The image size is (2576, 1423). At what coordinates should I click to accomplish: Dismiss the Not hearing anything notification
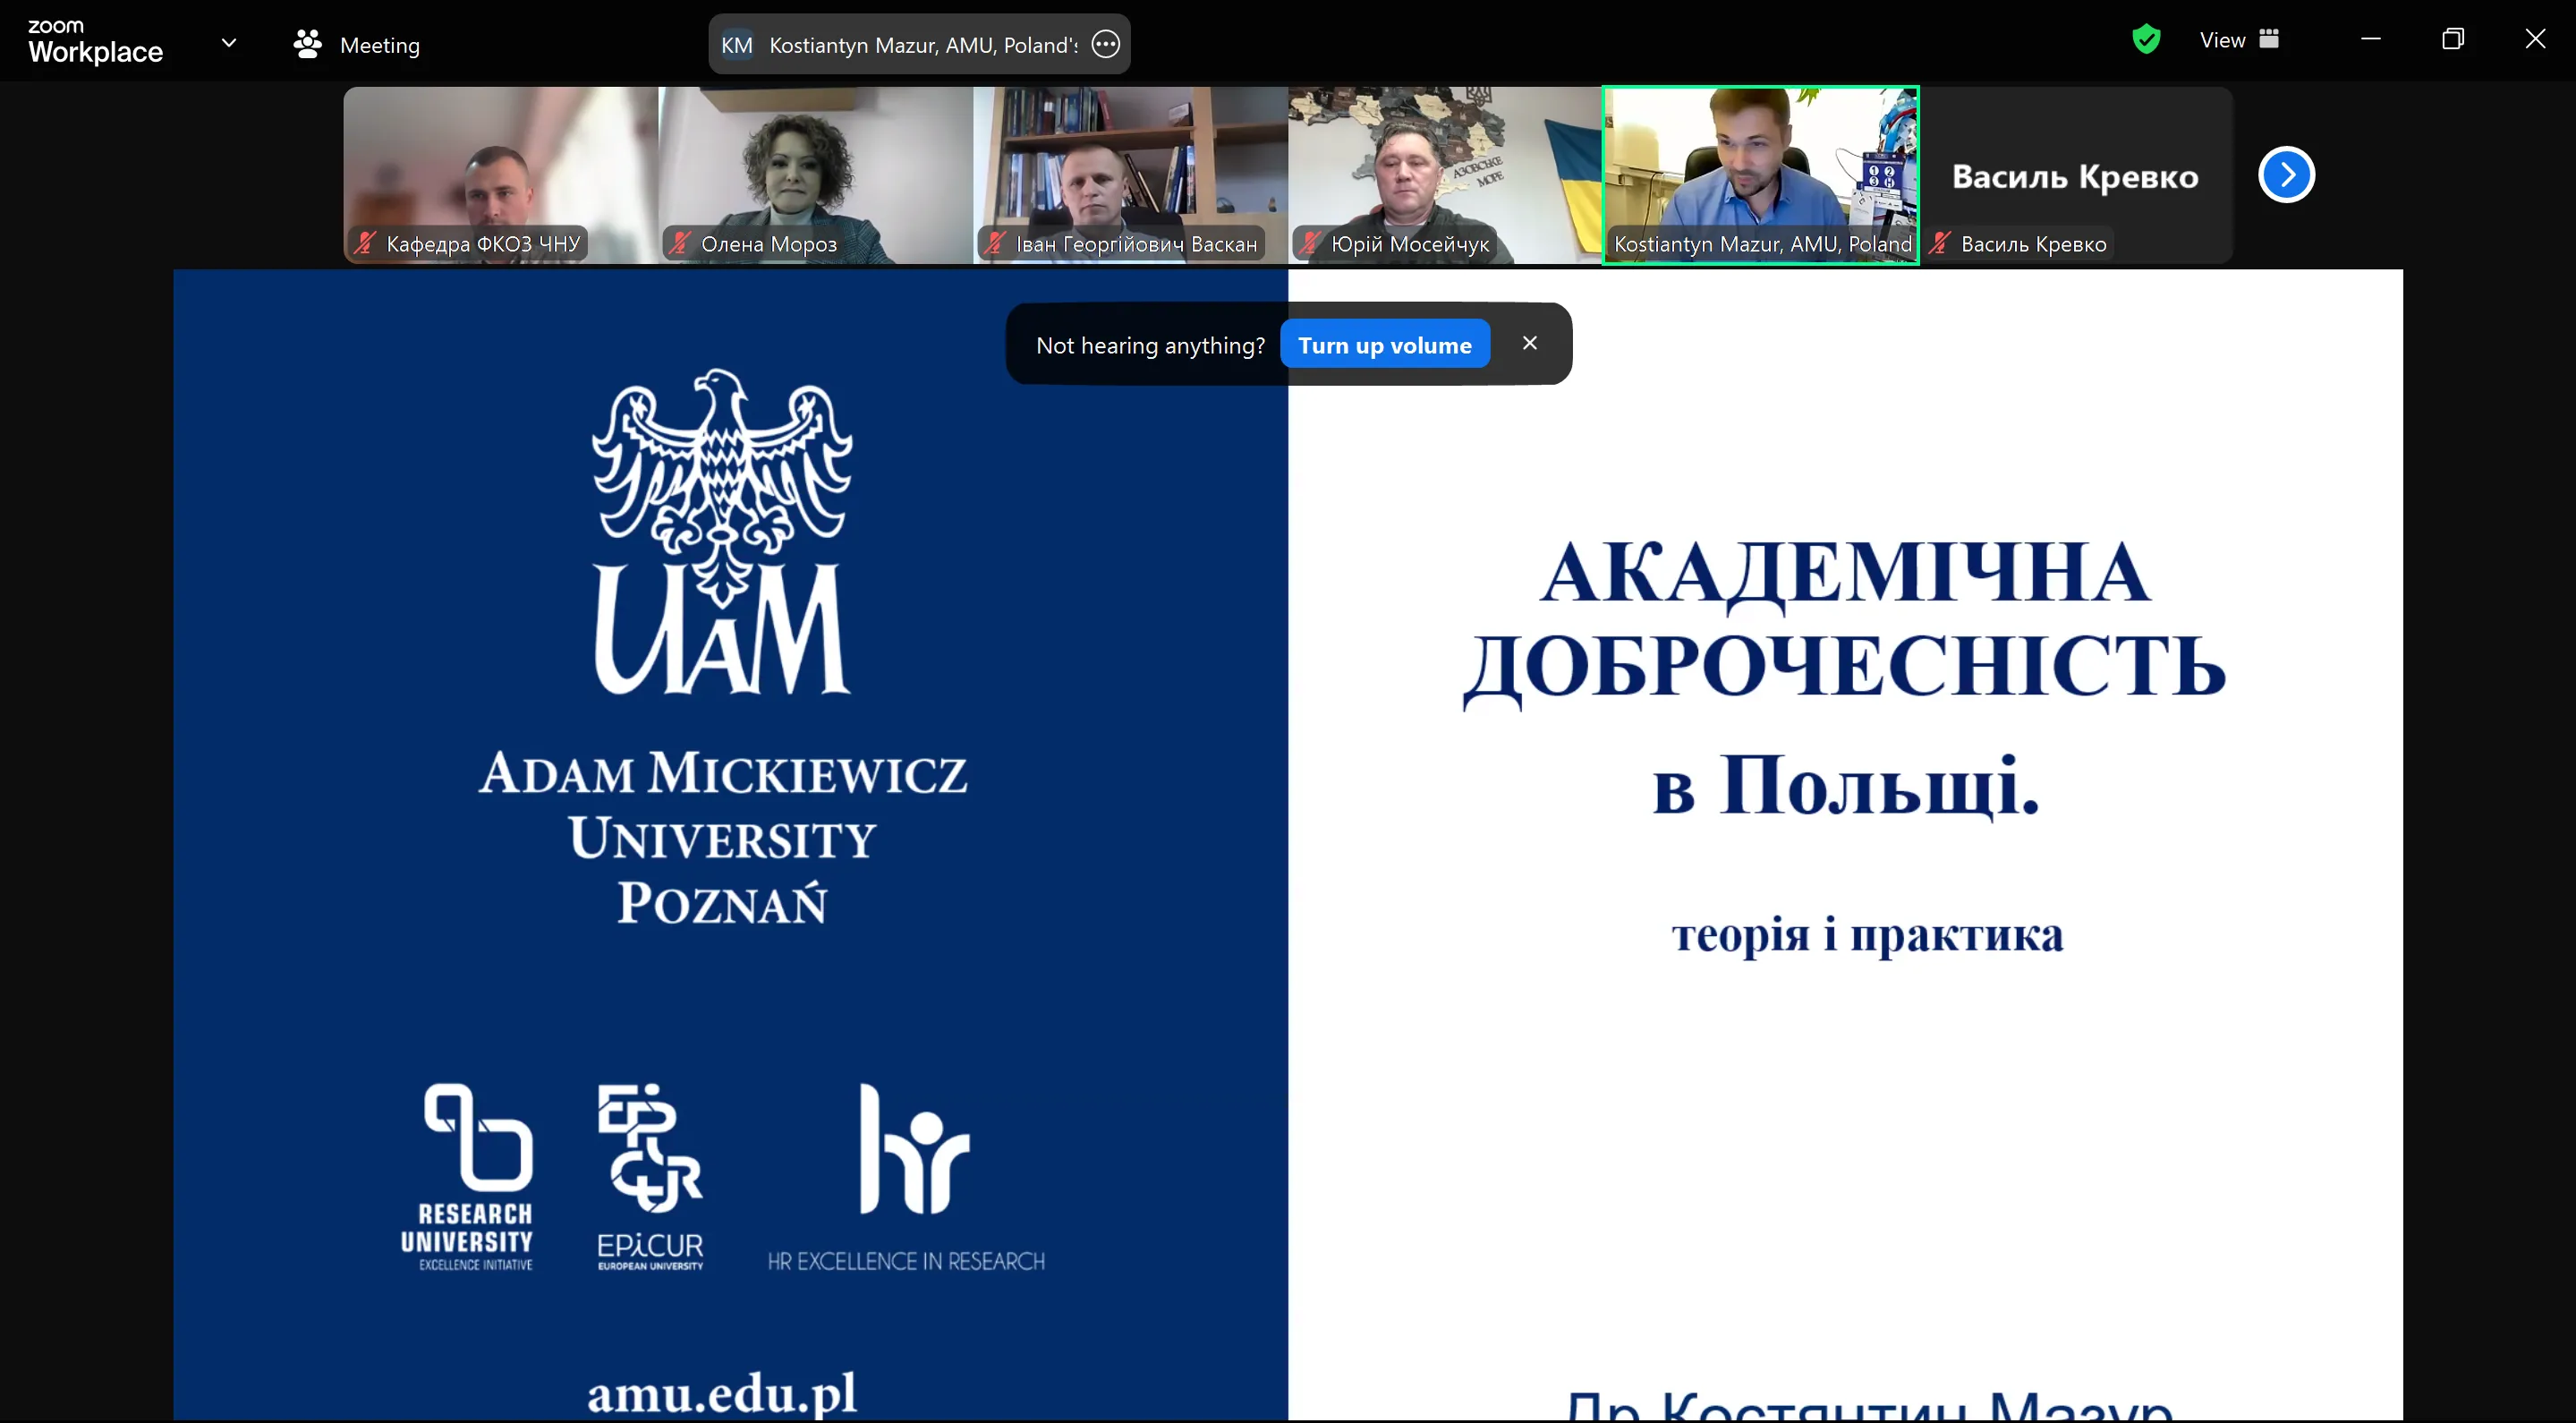pyautogui.click(x=1529, y=343)
